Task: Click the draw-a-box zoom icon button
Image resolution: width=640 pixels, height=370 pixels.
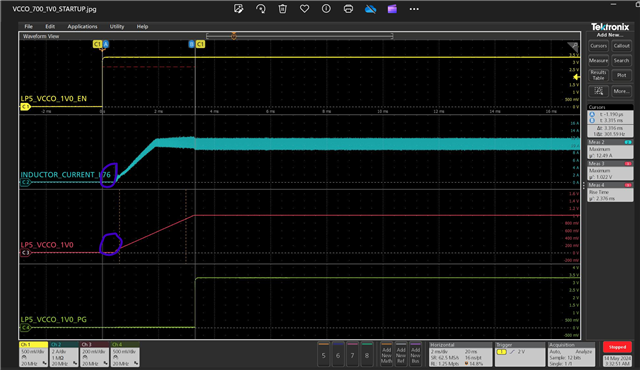Action: [598, 91]
